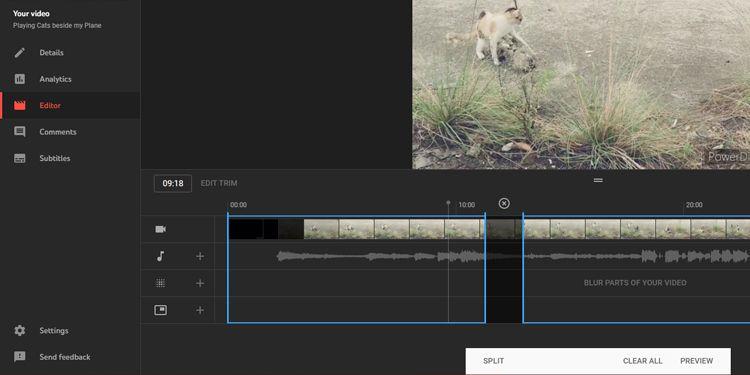The image size is (750, 375).
Task: Click the Your video heading
Action: [x=31, y=14]
